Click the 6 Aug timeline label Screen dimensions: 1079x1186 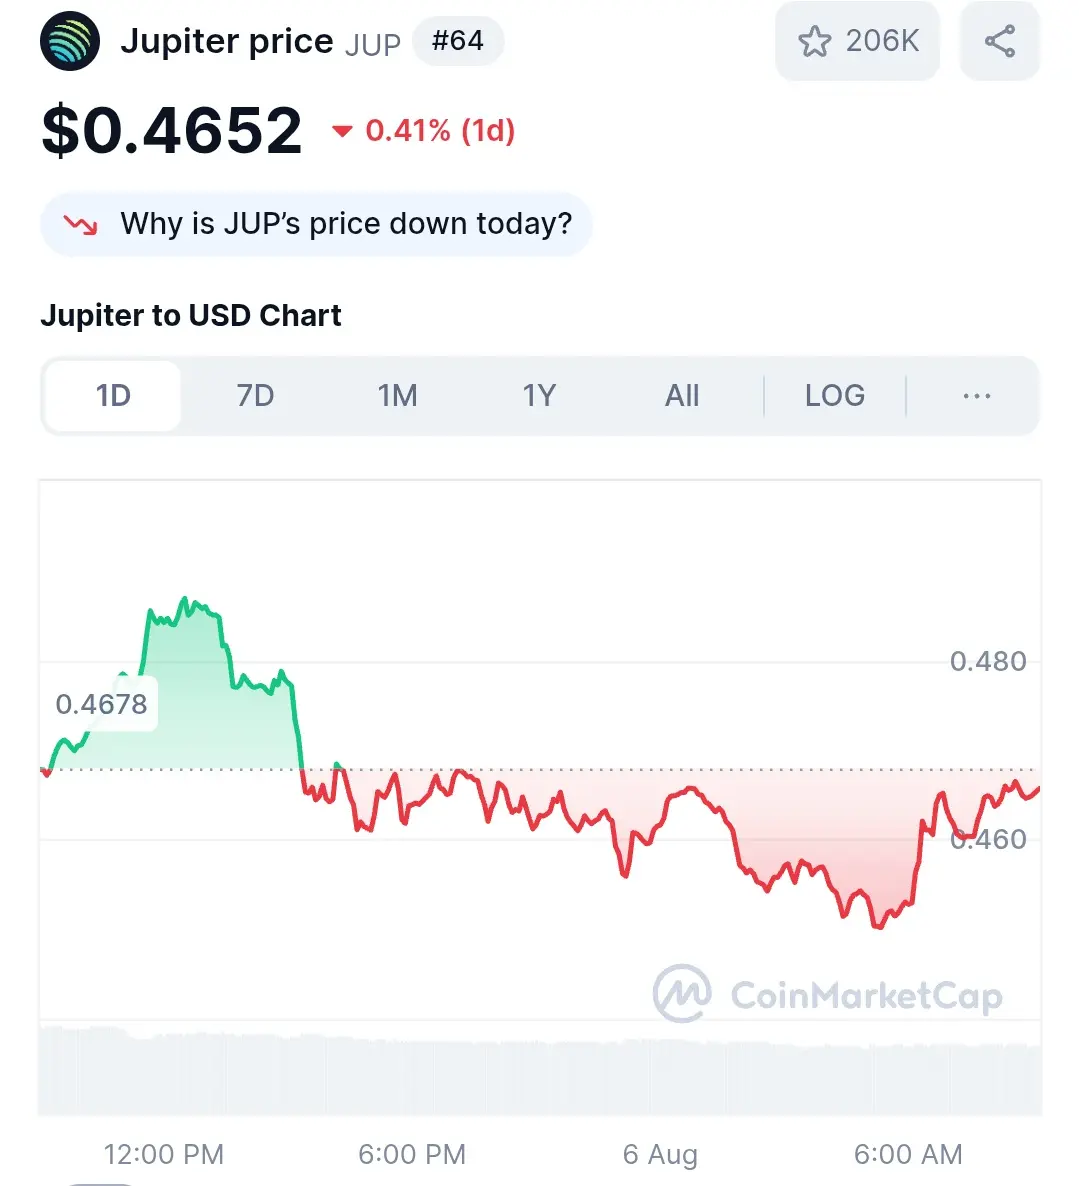point(660,1154)
